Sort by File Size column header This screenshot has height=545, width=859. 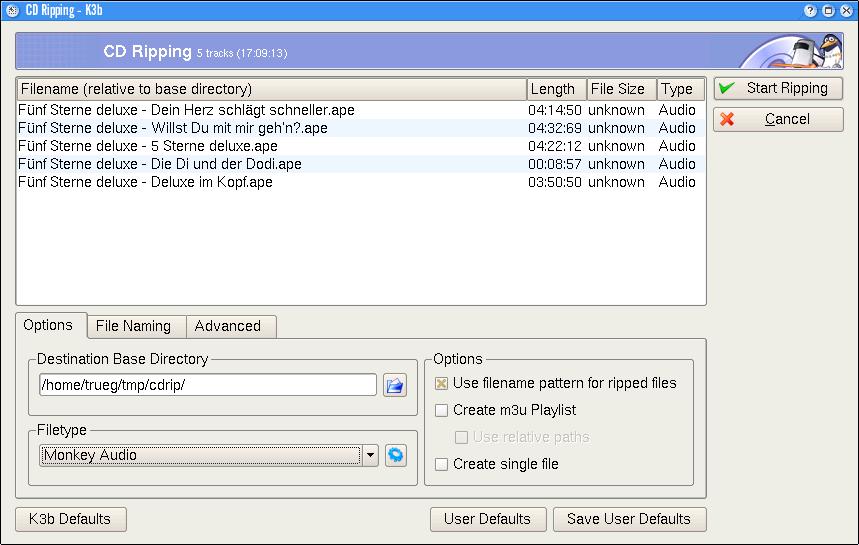pyautogui.click(x=622, y=89)
